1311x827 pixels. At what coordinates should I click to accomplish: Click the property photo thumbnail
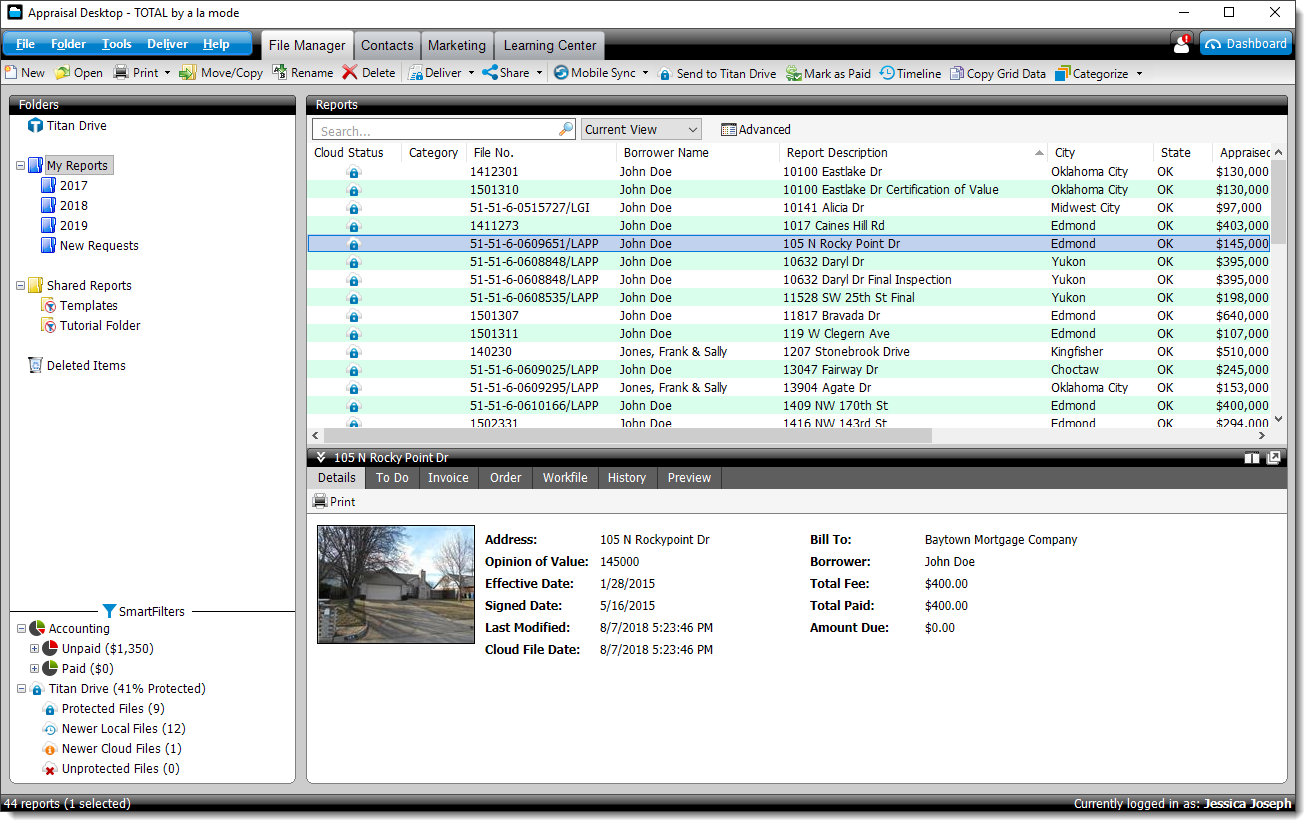[x=395, y=584]
